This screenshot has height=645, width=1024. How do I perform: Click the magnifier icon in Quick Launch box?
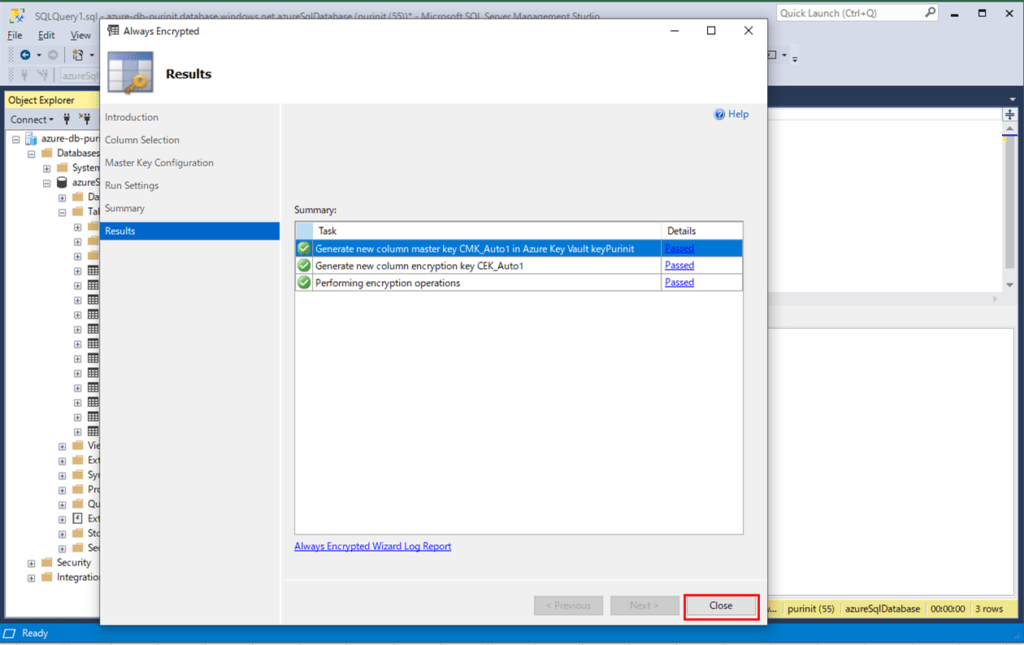(x=930, y=12)
